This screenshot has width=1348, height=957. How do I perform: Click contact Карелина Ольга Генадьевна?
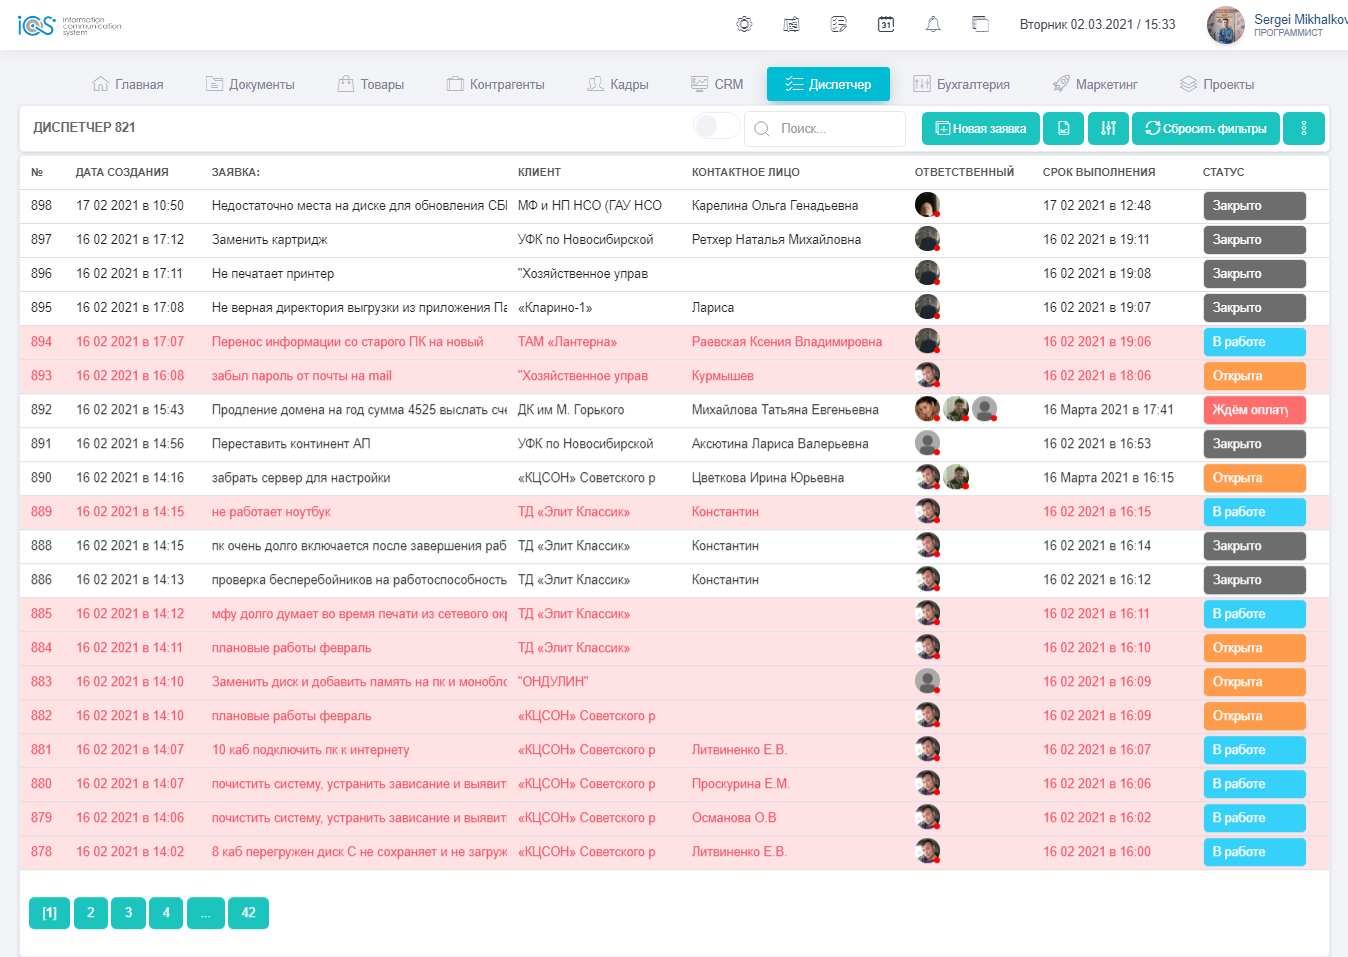[775, 205]
